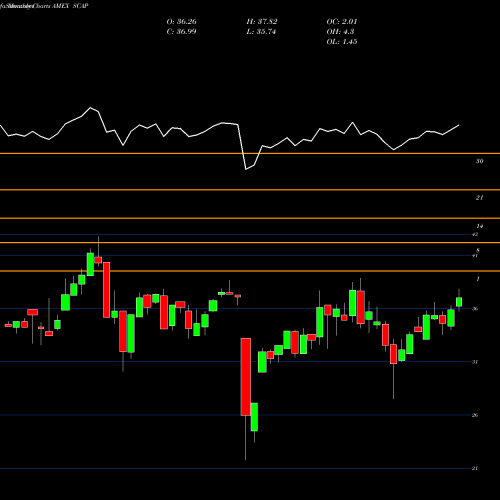The height and width of the screenshot is (500, 500).
Task: Click the 21 label on the blue price gridline
Action: (475, 468)
